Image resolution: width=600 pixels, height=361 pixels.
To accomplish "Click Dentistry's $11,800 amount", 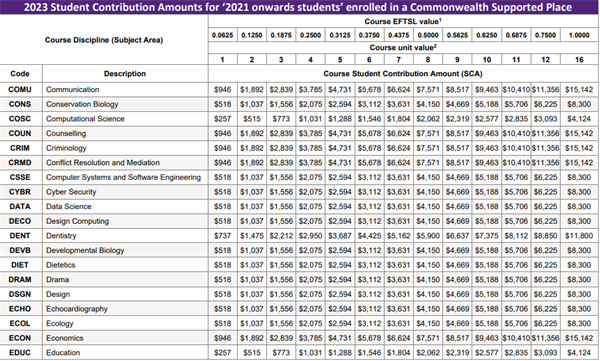I will tap(579, 236).
